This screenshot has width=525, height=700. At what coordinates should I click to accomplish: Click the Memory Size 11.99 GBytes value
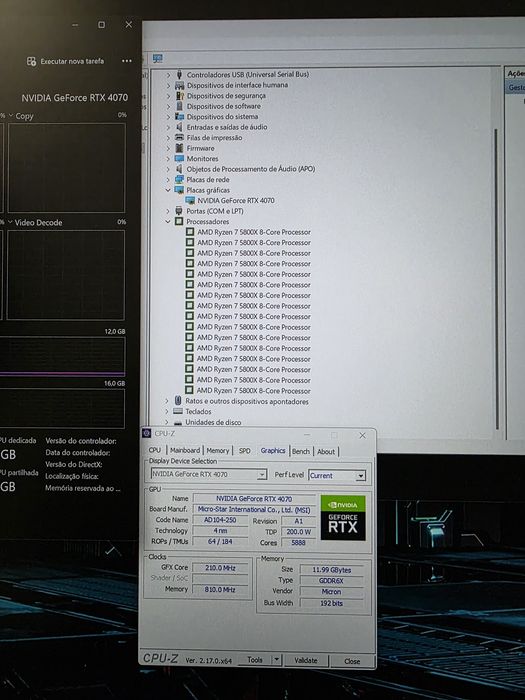tap(331, 570)
